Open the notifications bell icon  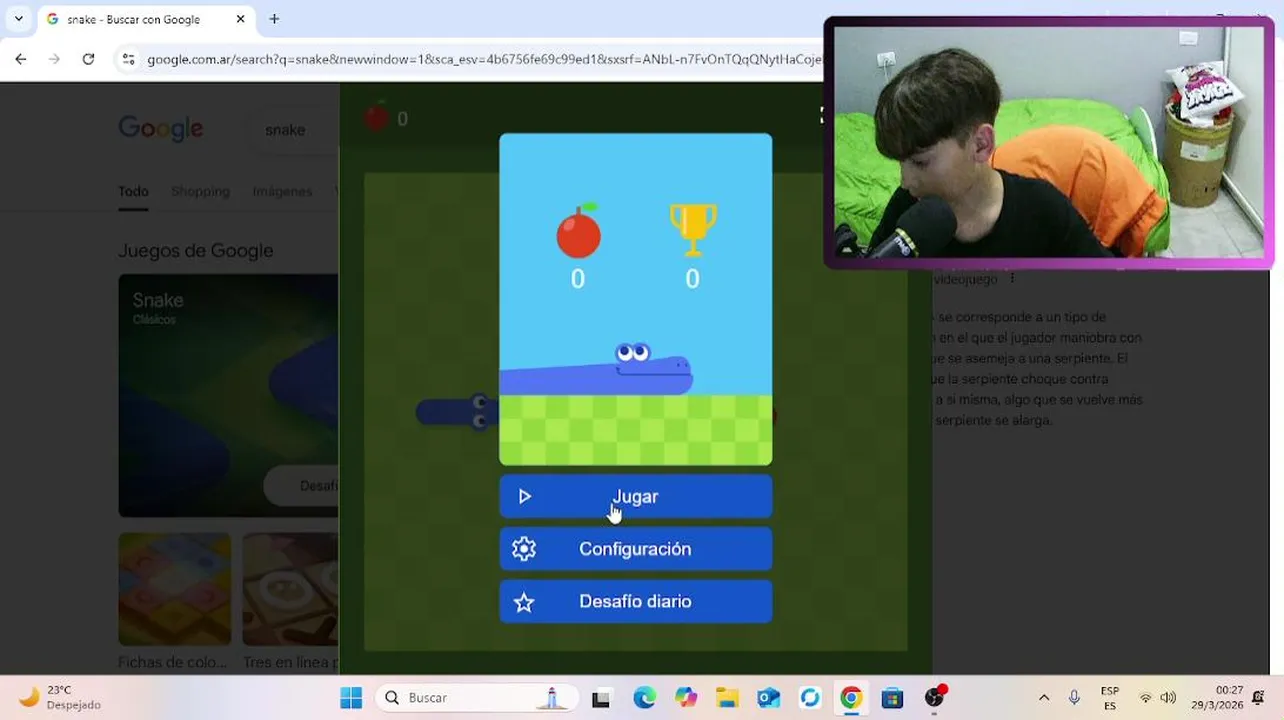point(1259,698)
